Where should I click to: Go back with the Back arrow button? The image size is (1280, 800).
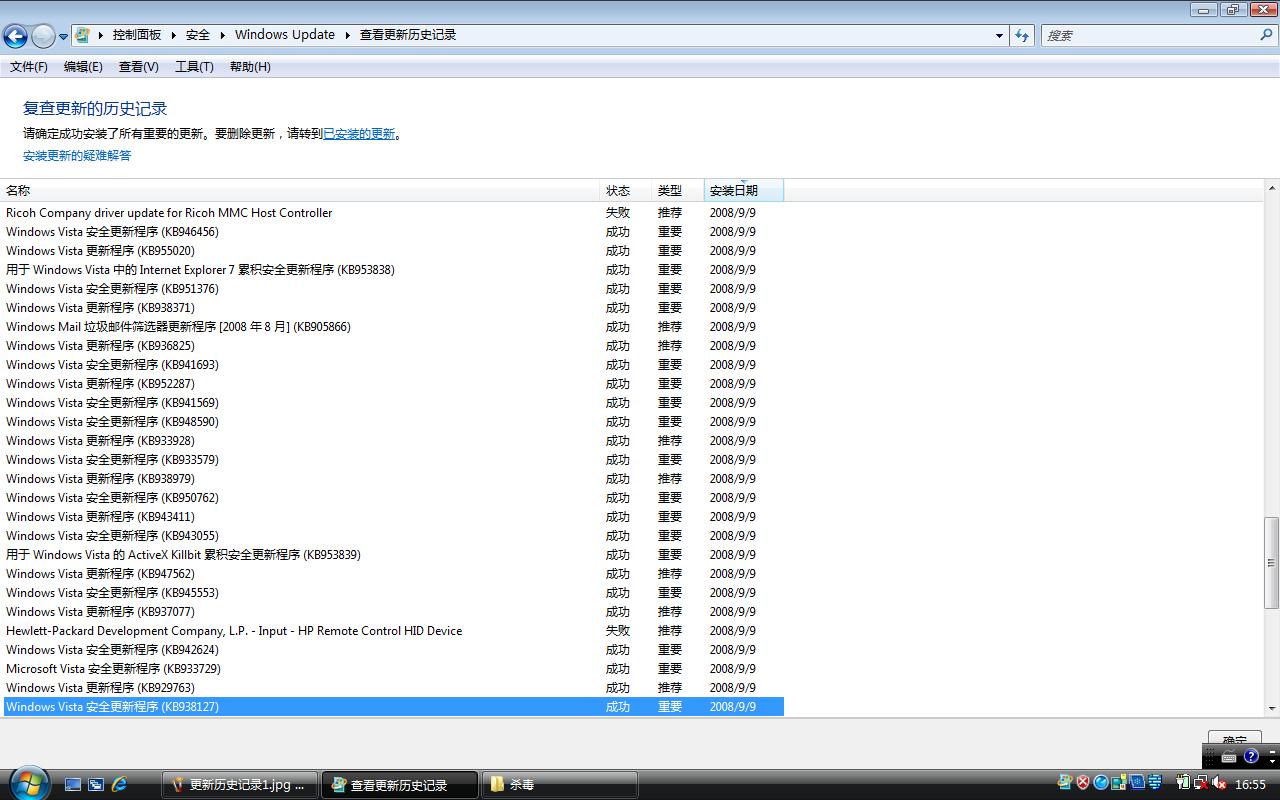coord(15,36)
